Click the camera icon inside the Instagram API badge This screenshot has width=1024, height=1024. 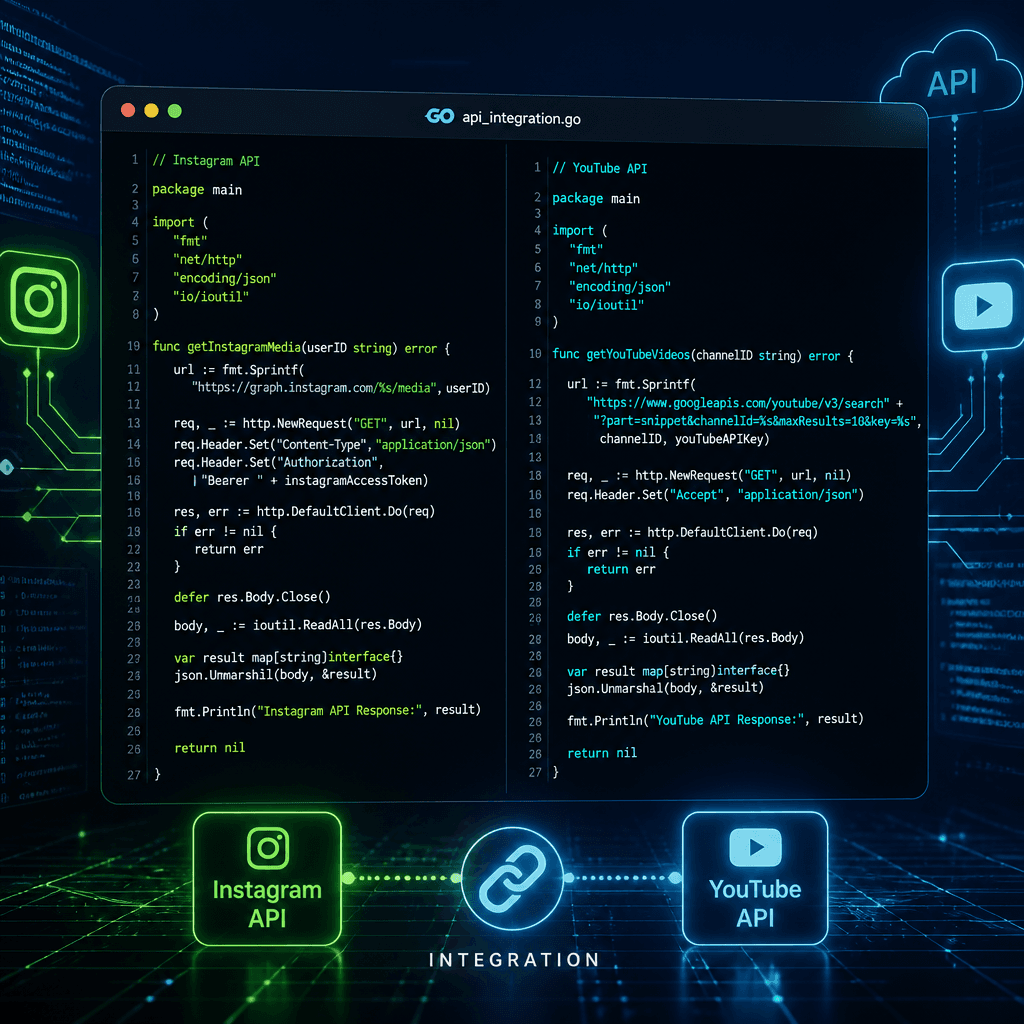[268, 848]
